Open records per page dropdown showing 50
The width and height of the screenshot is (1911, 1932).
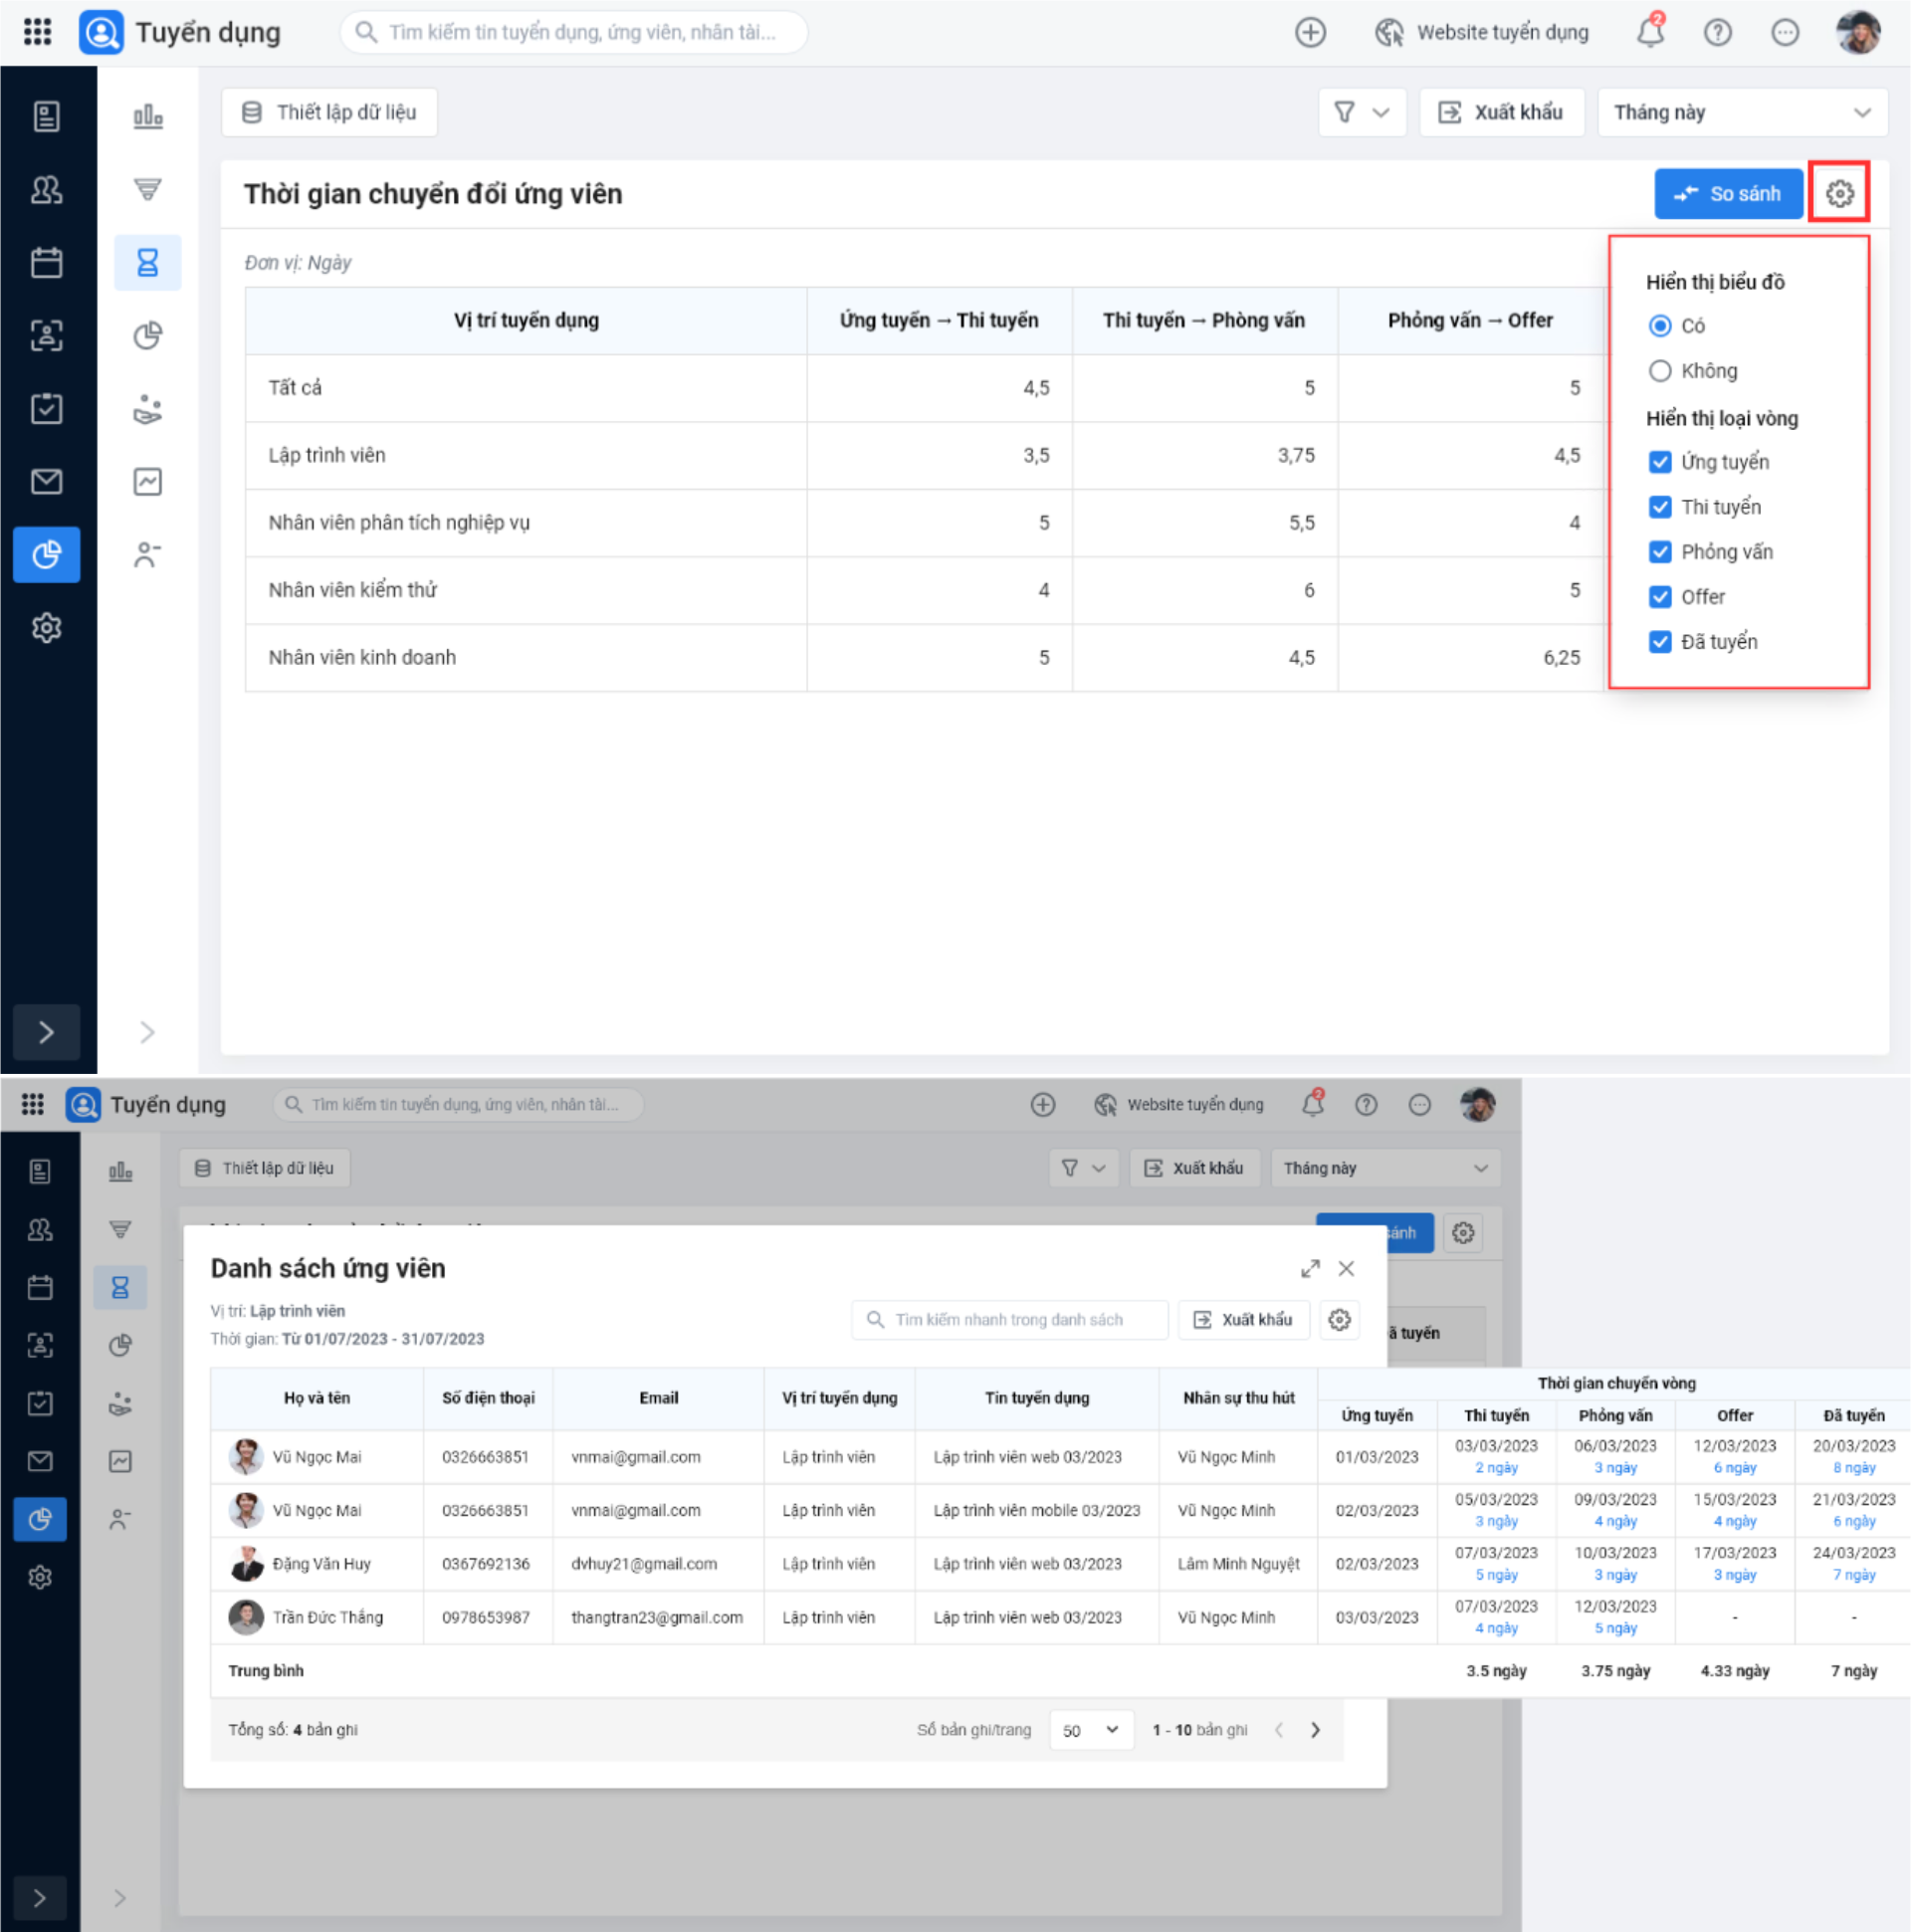click(x=1090, y=1730)
